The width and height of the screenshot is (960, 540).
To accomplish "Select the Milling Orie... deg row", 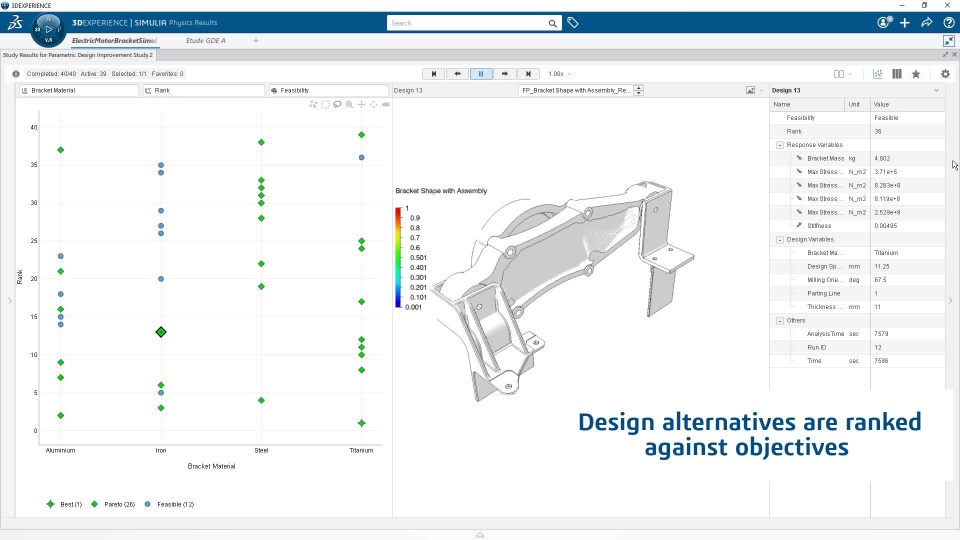I will pos(857,280).
